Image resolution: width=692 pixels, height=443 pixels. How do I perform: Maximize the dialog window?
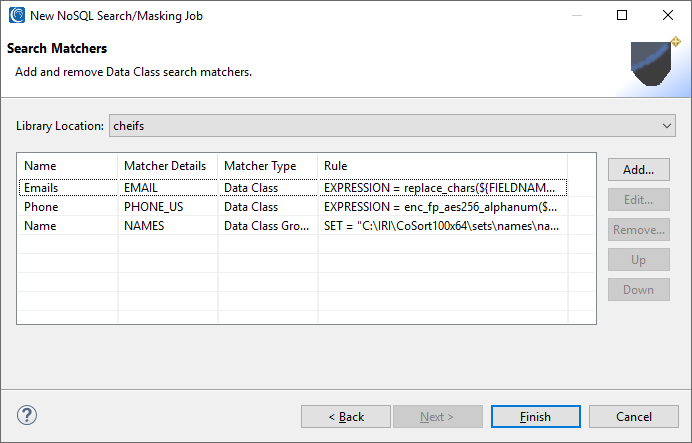[x=622, y=15]
